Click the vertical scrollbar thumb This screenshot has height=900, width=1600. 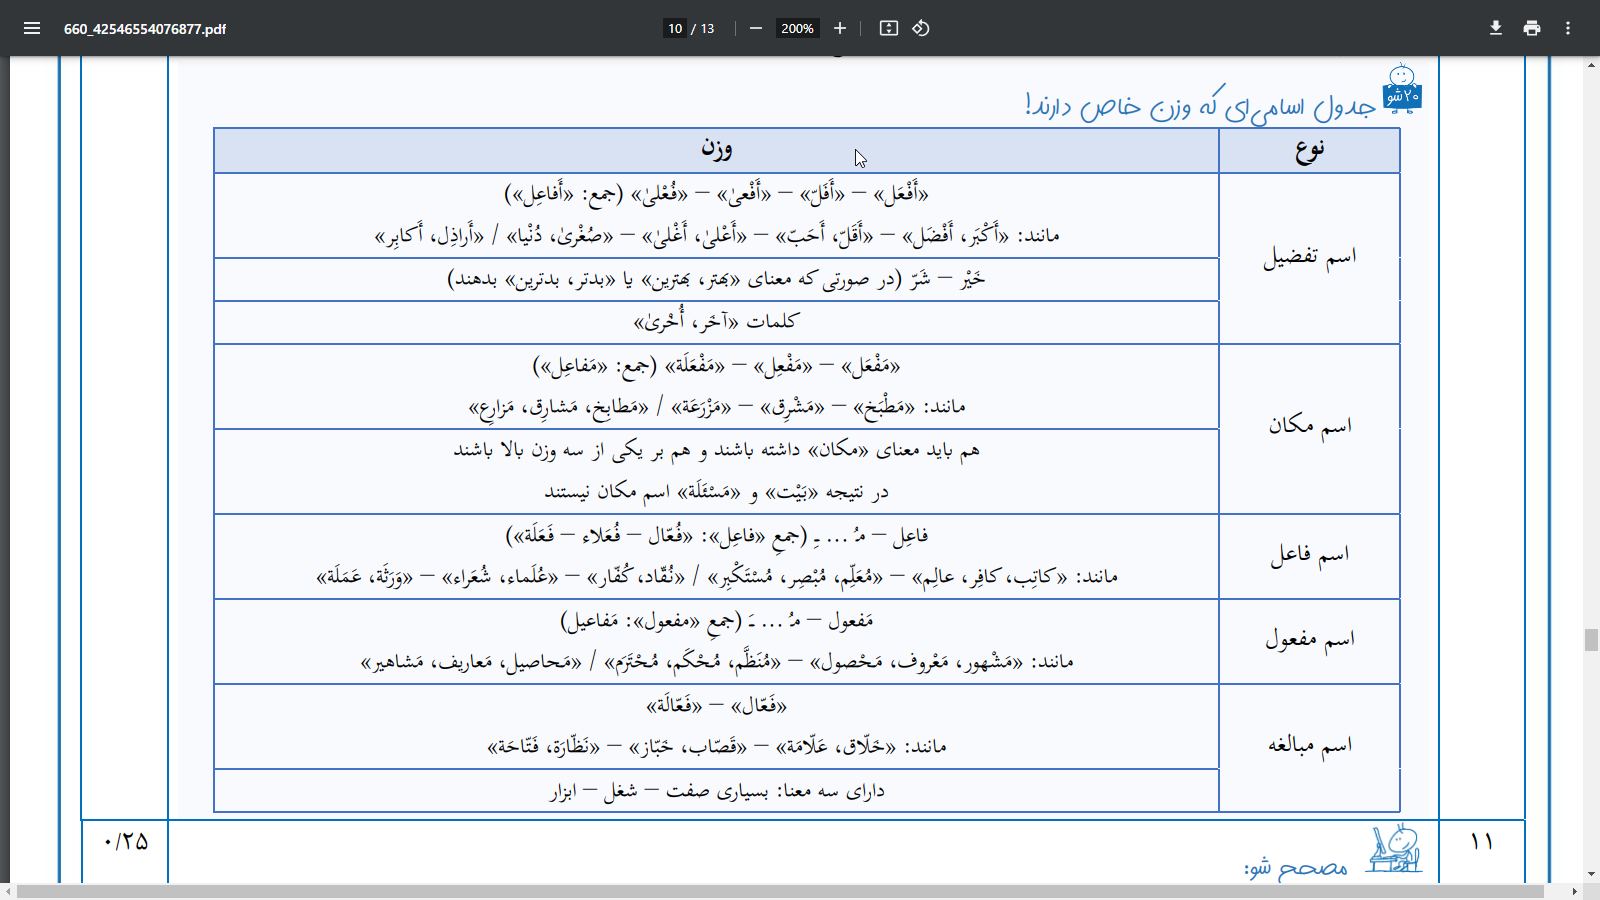click(1591, 639)
